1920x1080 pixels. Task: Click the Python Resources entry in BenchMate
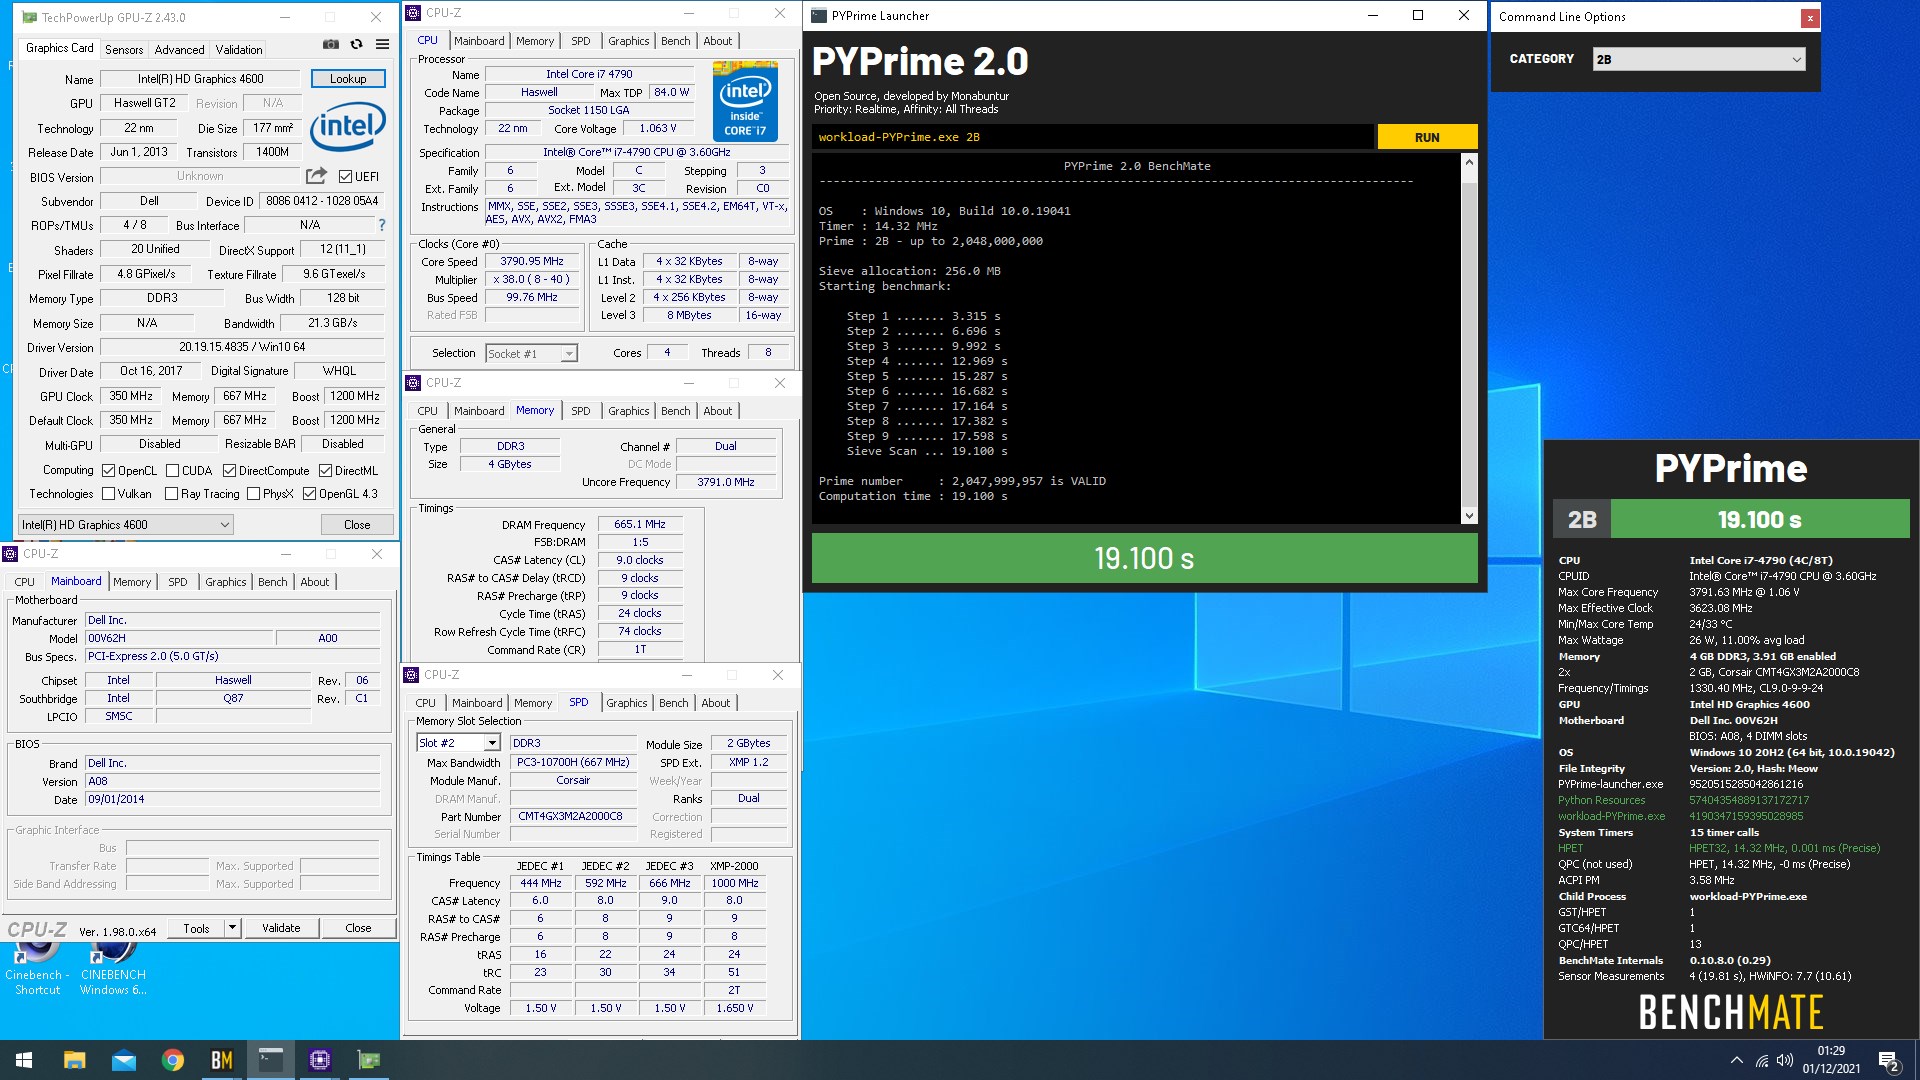click(x=1601, y=800)
